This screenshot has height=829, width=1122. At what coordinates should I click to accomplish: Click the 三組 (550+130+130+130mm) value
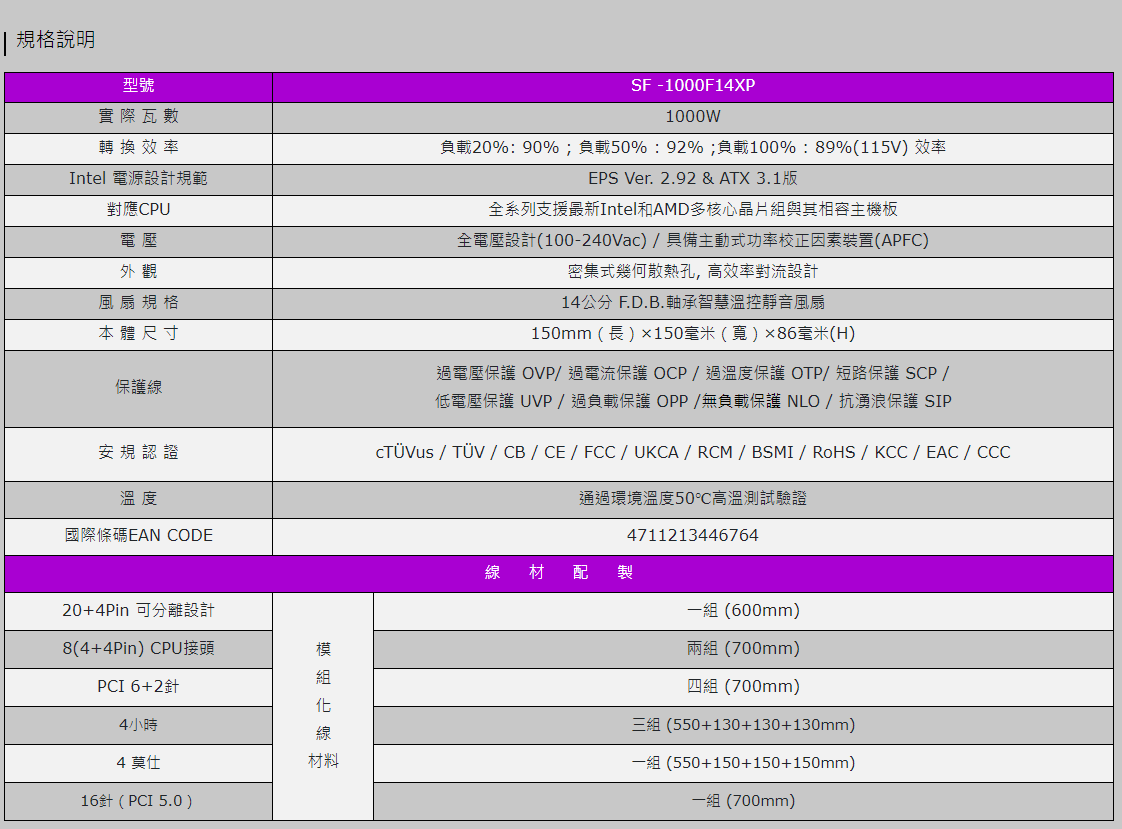click(x=743, y=725)
